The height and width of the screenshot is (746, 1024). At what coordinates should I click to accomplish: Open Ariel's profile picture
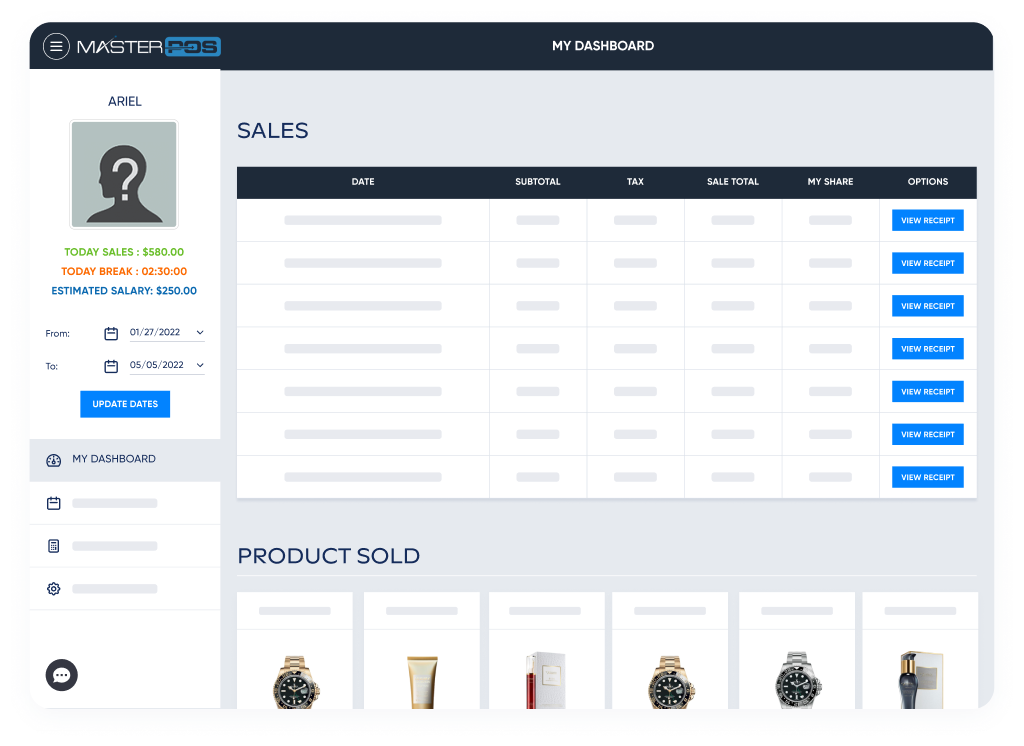(124, 174)
